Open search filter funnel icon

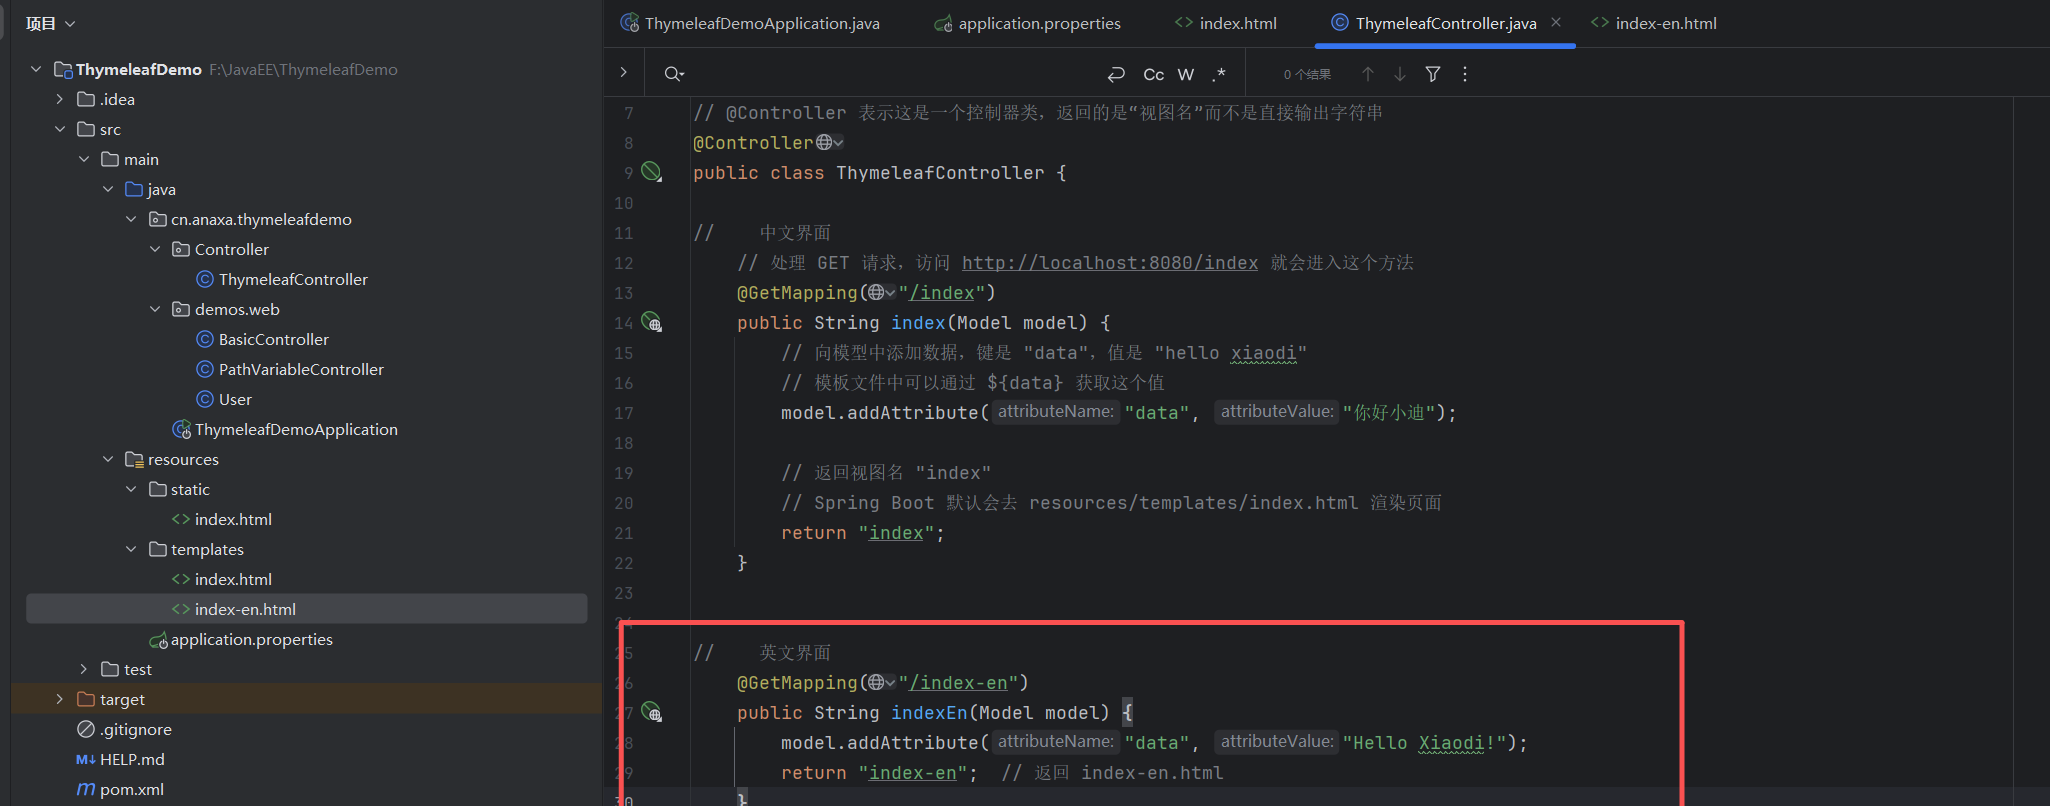click(1433, 74)
